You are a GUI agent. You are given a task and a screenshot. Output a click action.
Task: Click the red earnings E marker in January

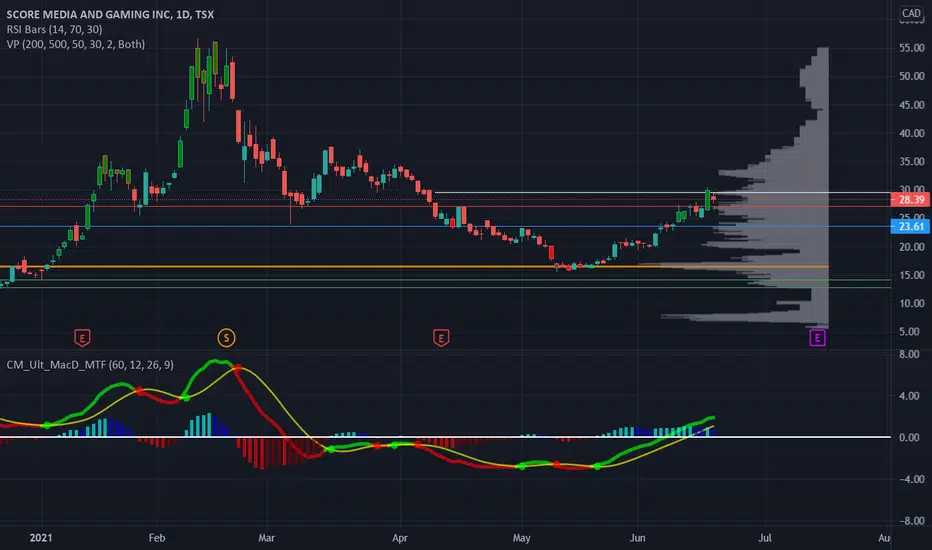(82, 338)
